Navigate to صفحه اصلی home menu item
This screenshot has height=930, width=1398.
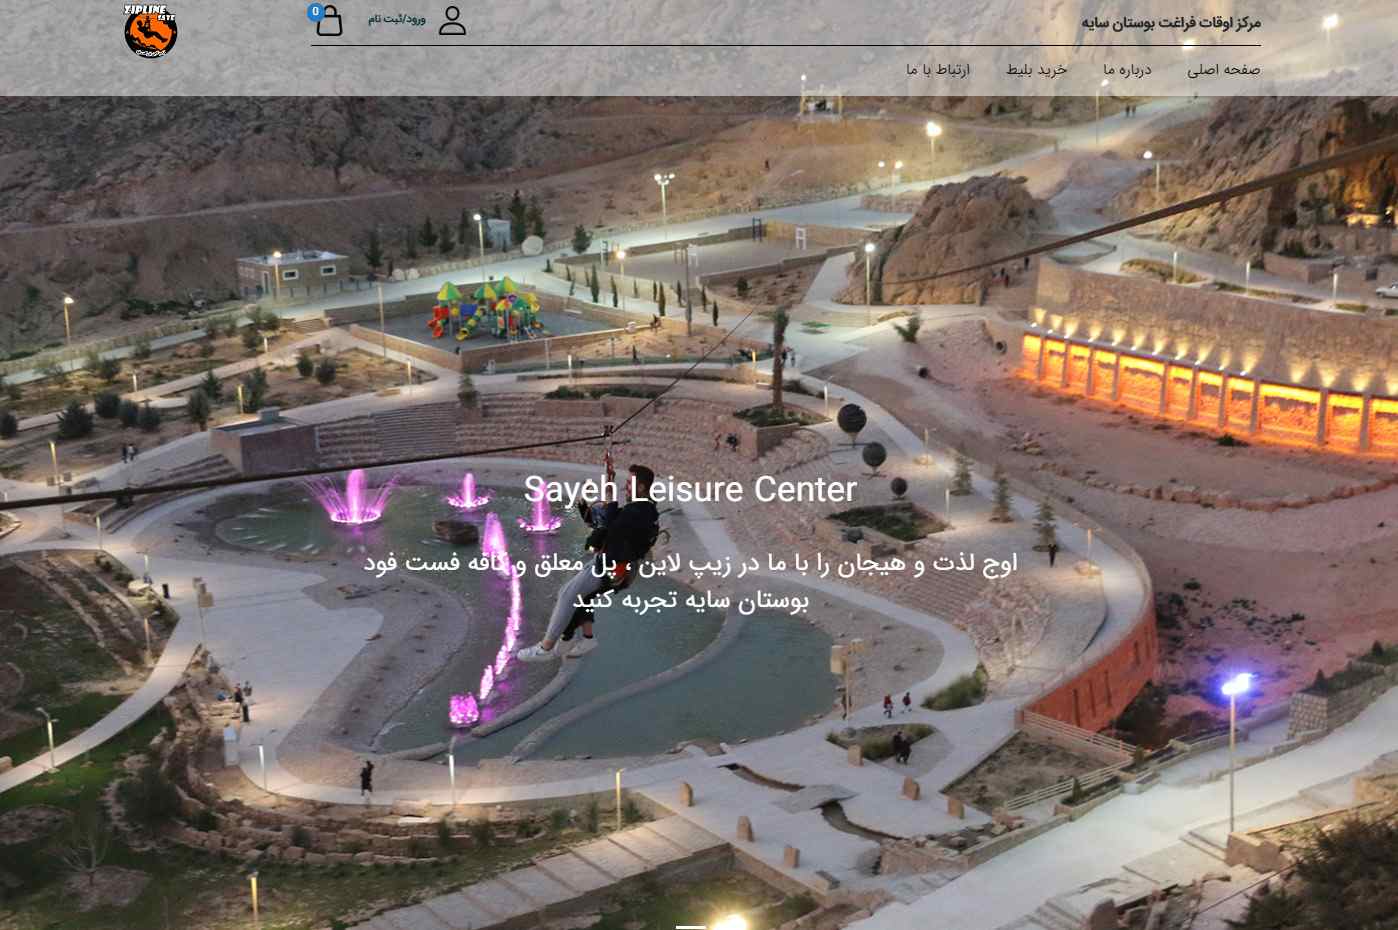coord(1223,70)
